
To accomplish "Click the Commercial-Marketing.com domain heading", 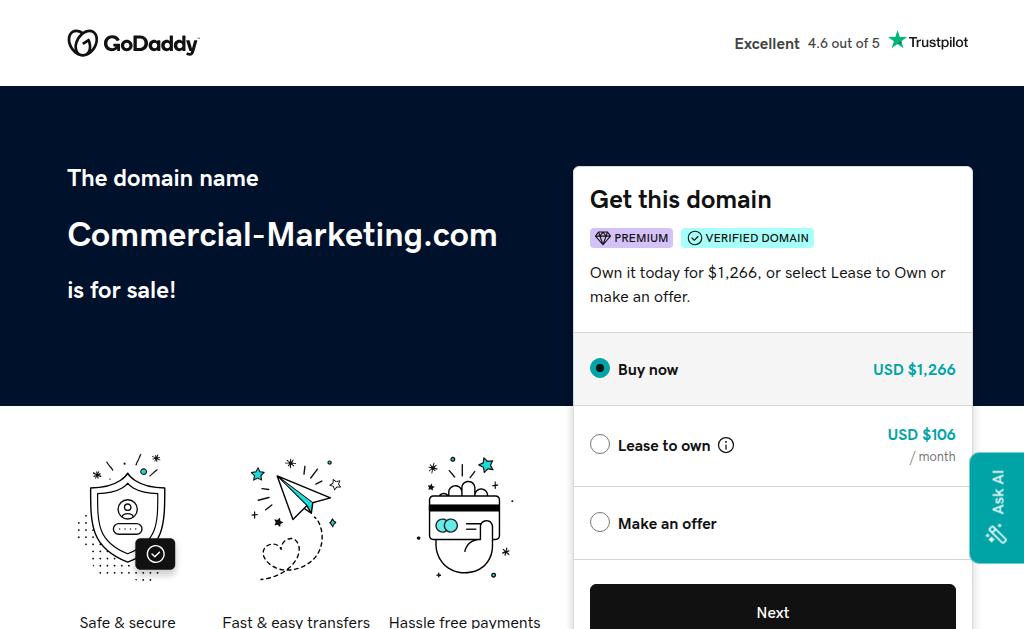I will [282, 235].
